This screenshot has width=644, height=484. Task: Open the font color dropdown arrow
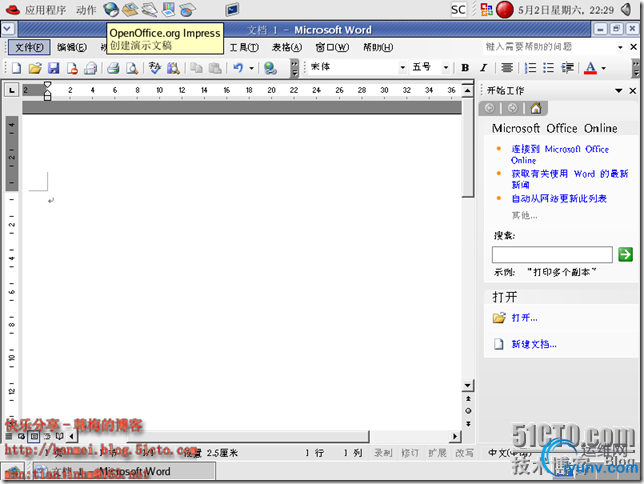pos(603,68)
